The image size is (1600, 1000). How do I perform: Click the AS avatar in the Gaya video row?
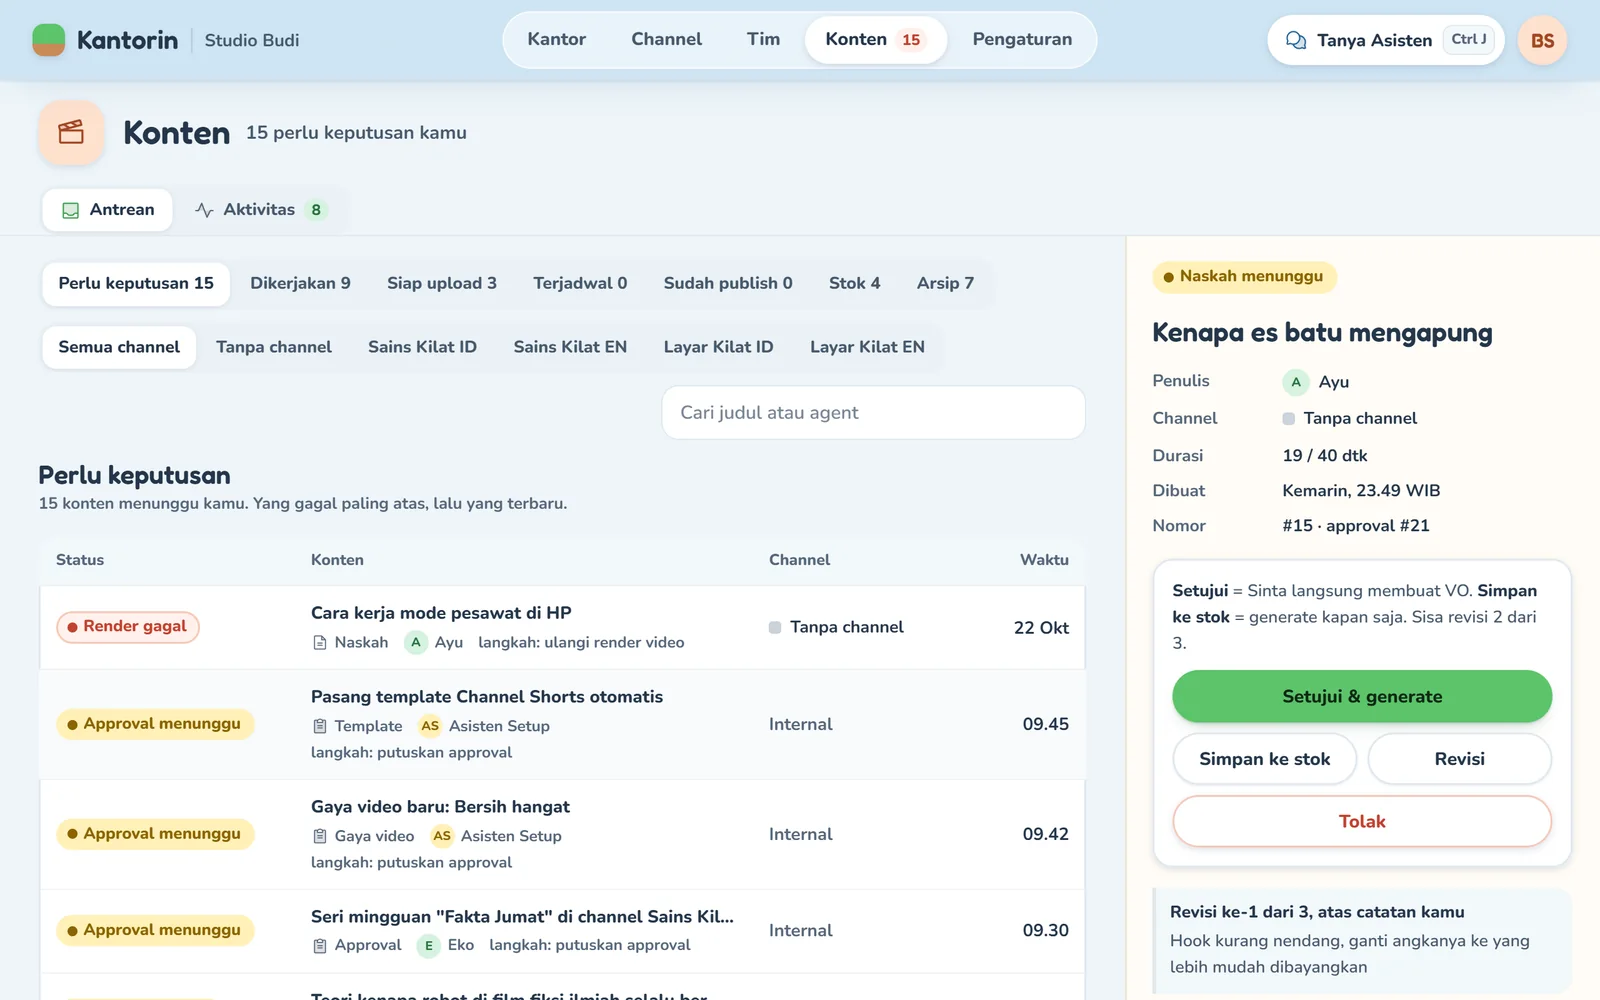click(442, 836)
